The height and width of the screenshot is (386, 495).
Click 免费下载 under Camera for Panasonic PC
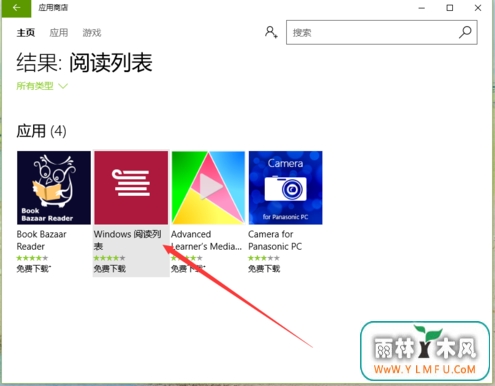(x=264, y=269)
